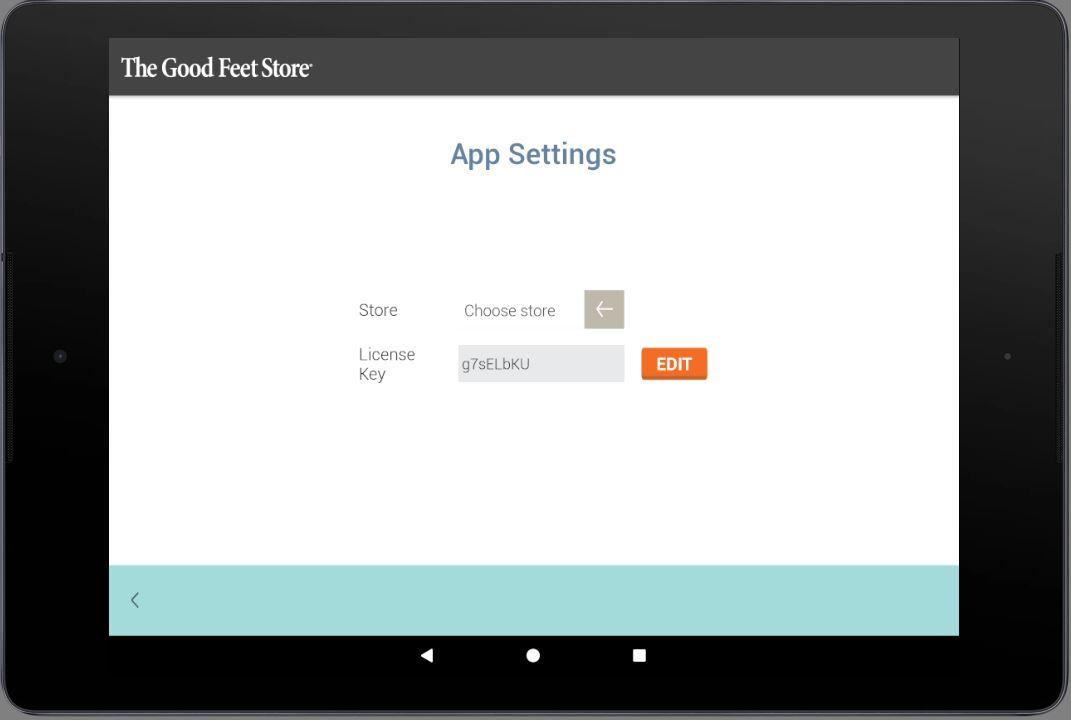Click the EDIT button for License Key
The image size is (1071, 720).
click(674, 364)
